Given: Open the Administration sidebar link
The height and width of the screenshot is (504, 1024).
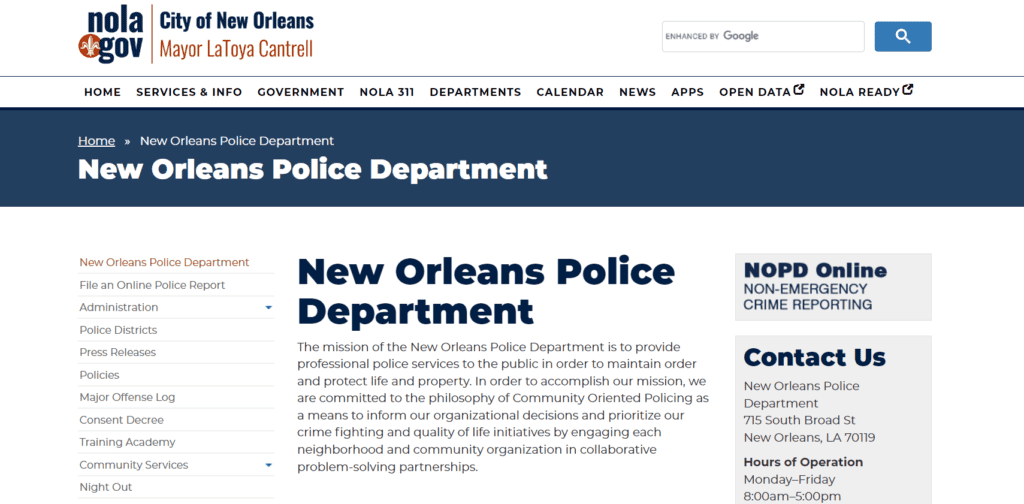Looking at the screenshot, I should point(119,307).
